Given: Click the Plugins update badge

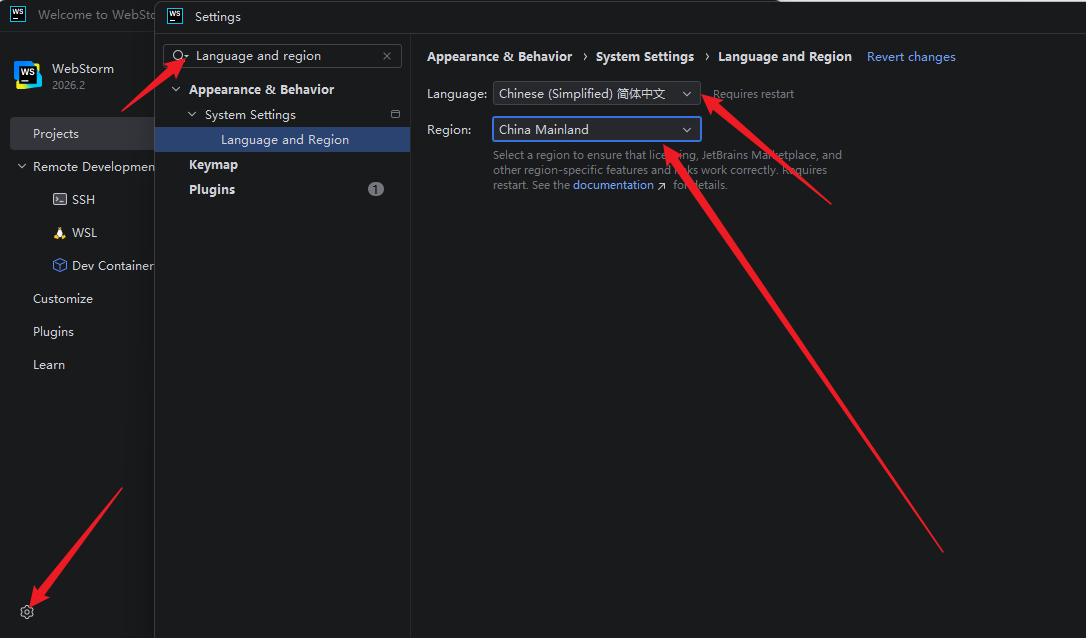Looking at the screenshot, I should [x=375, y=189].
